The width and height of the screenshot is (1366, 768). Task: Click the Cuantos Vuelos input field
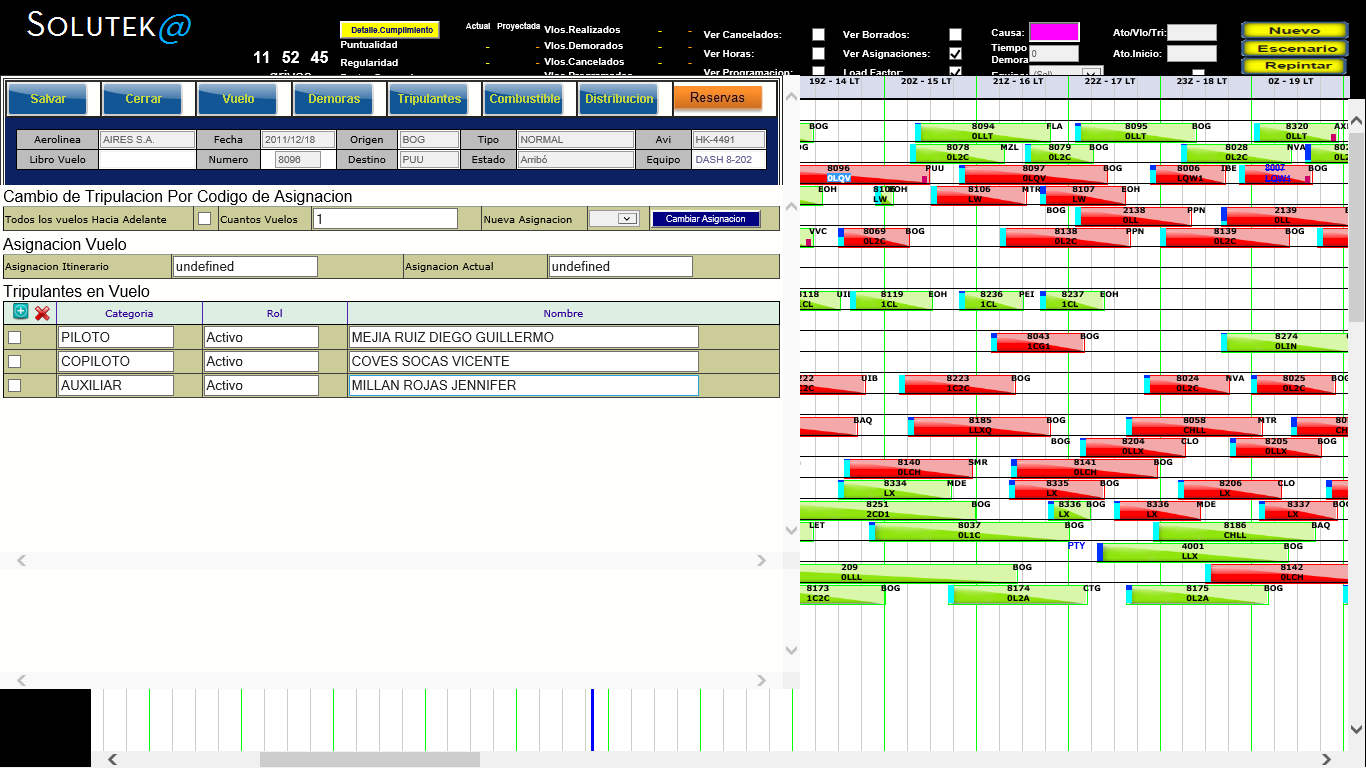[385, 219]
